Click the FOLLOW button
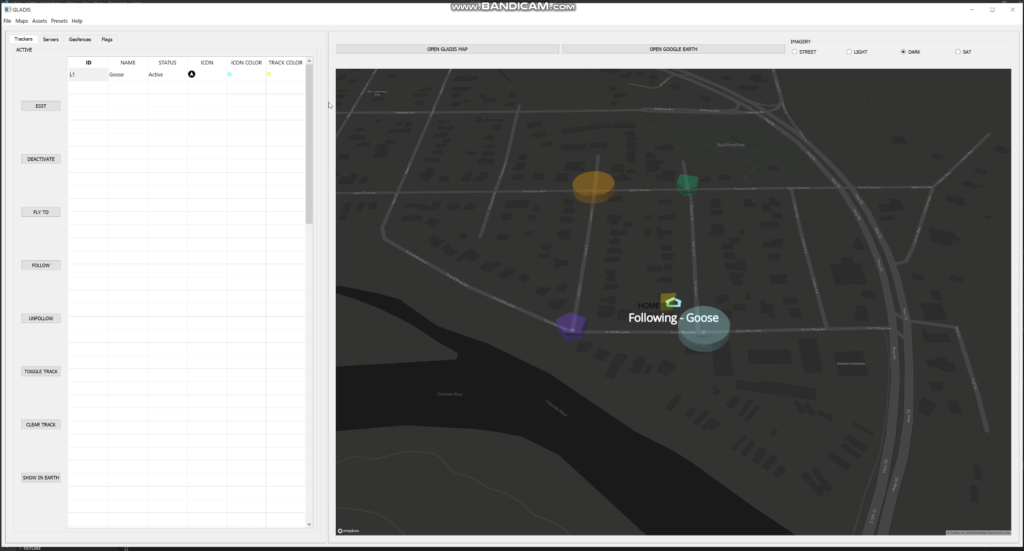Viewport: 1024px width, 551px height. click(x=40, y=265)
